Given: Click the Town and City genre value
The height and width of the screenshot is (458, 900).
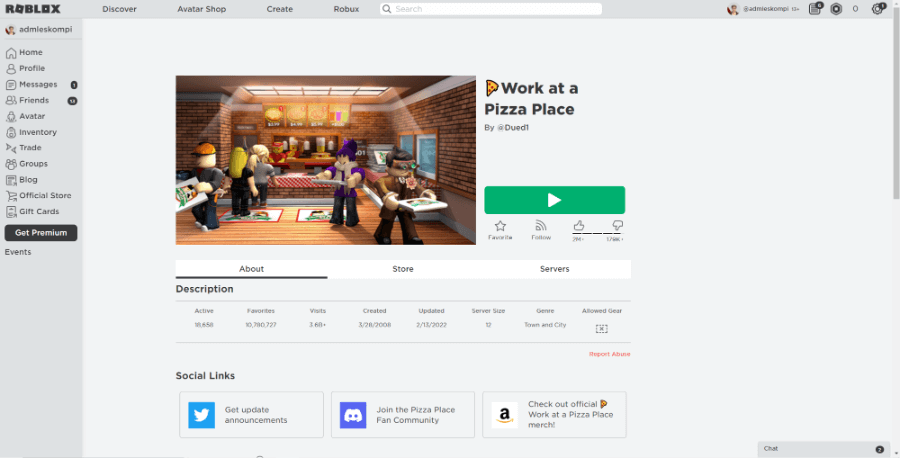Looking at the screenshot, I should coord(545,325).
